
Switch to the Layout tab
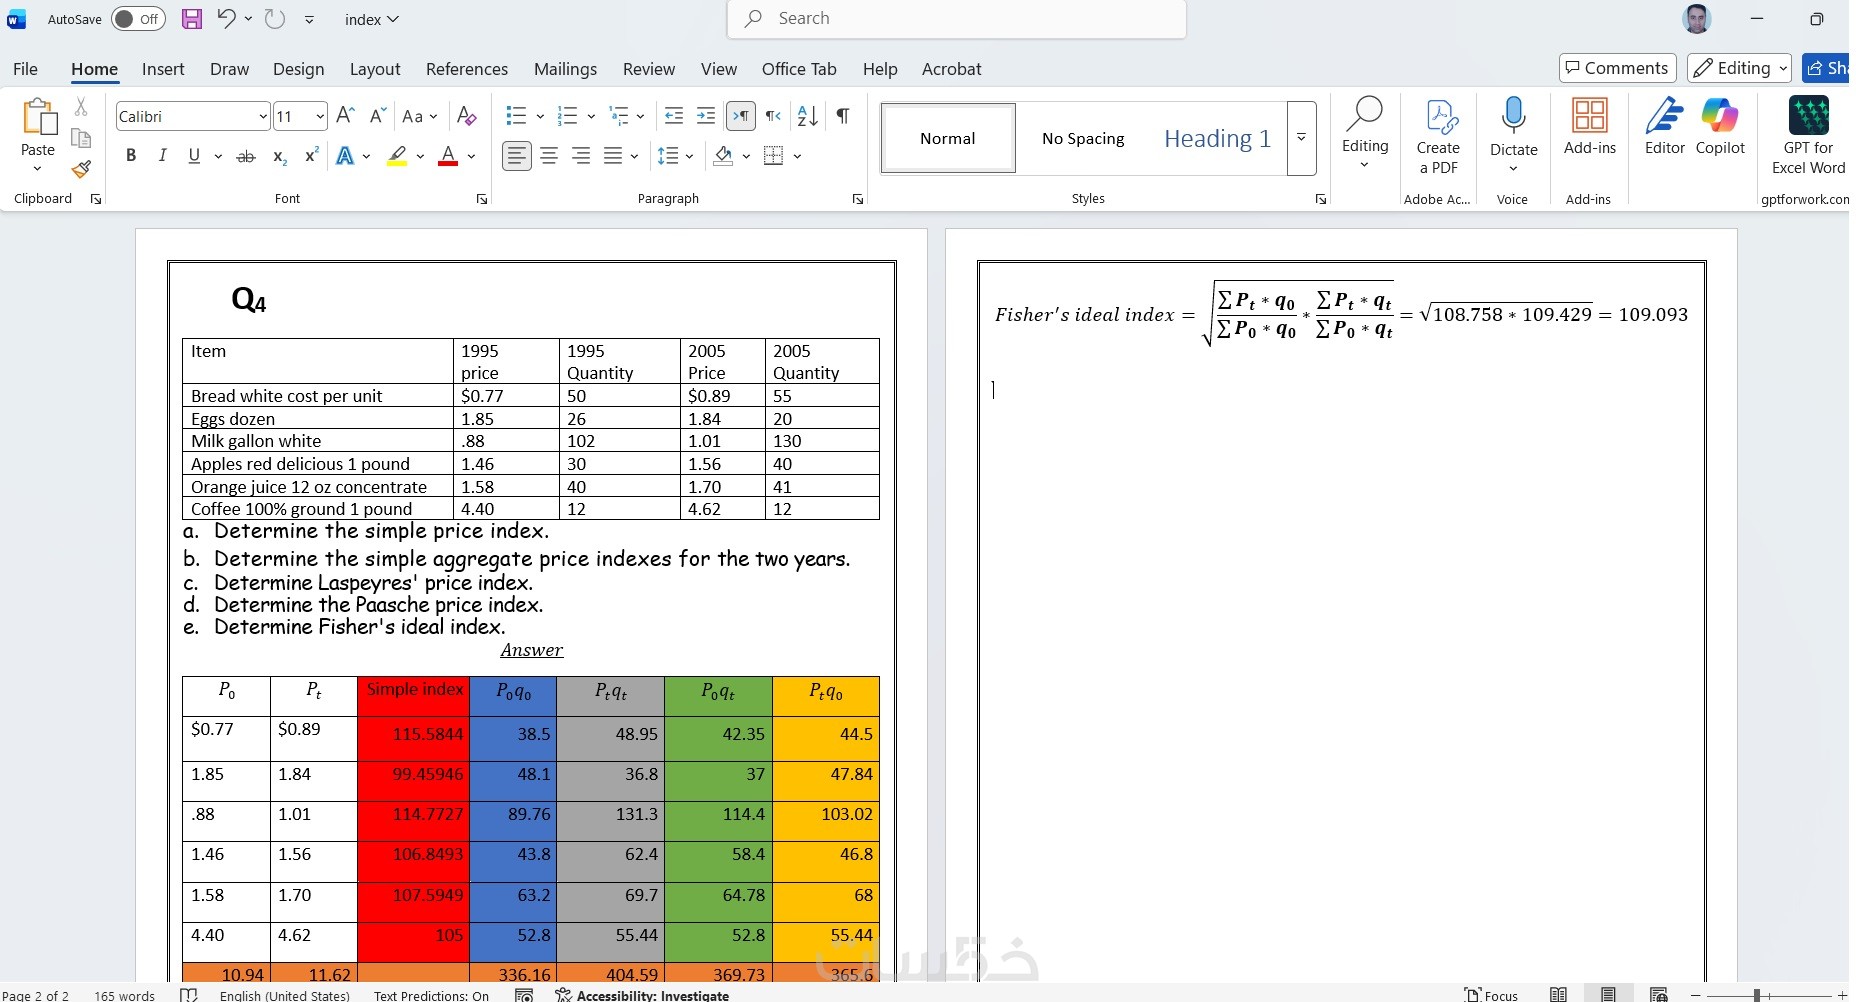point(375,69)
